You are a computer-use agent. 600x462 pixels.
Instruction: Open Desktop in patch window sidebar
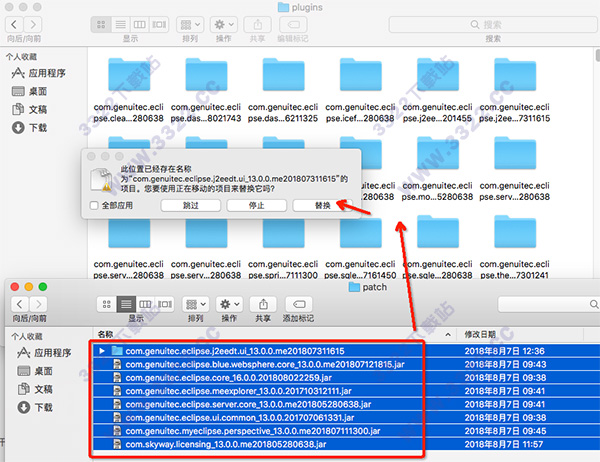click(35, 371)
